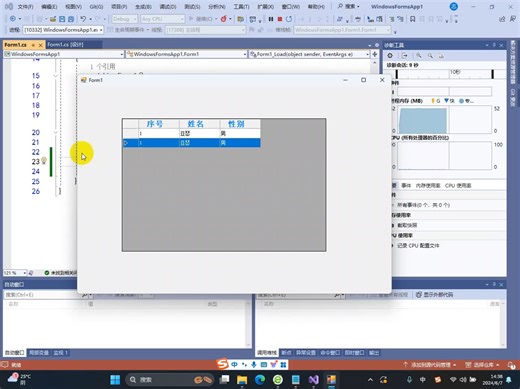The width and height of the screenshot is (520, 389).
Task: Open File Explorer from the taskbar
Action: tap(242, 379)
